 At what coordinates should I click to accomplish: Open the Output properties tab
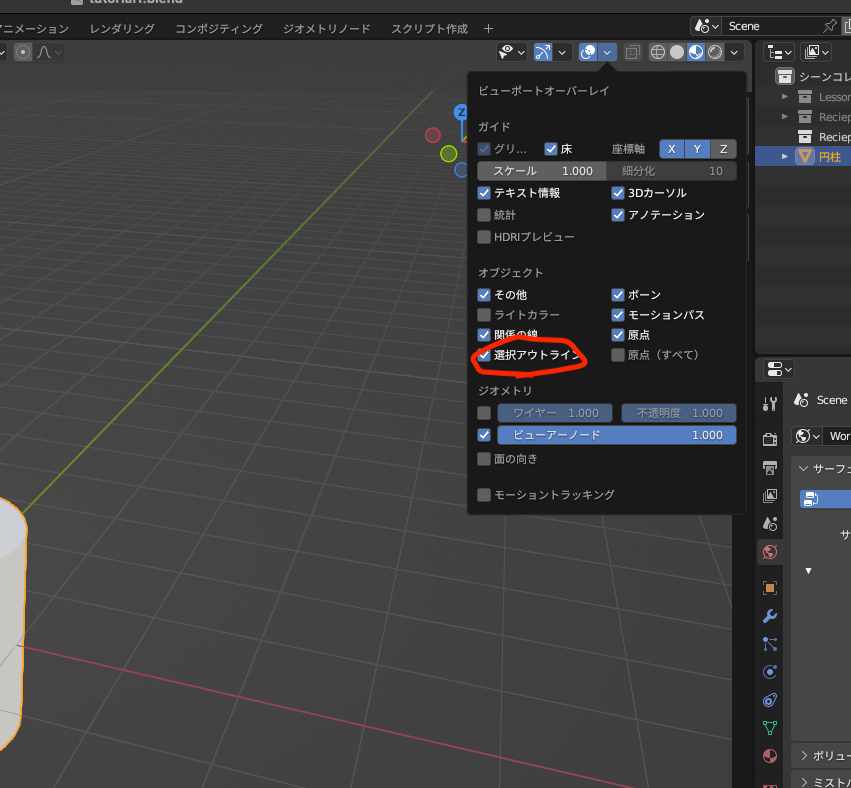coord(770,467)
